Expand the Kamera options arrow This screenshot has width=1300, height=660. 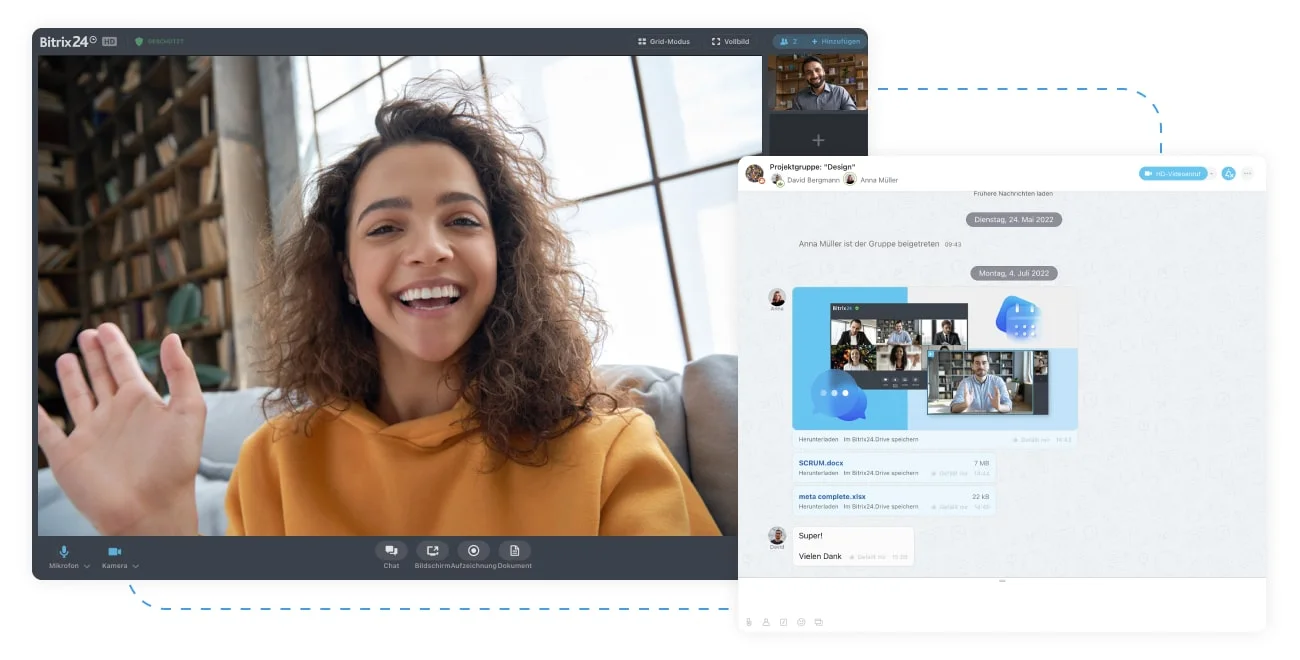135,566
